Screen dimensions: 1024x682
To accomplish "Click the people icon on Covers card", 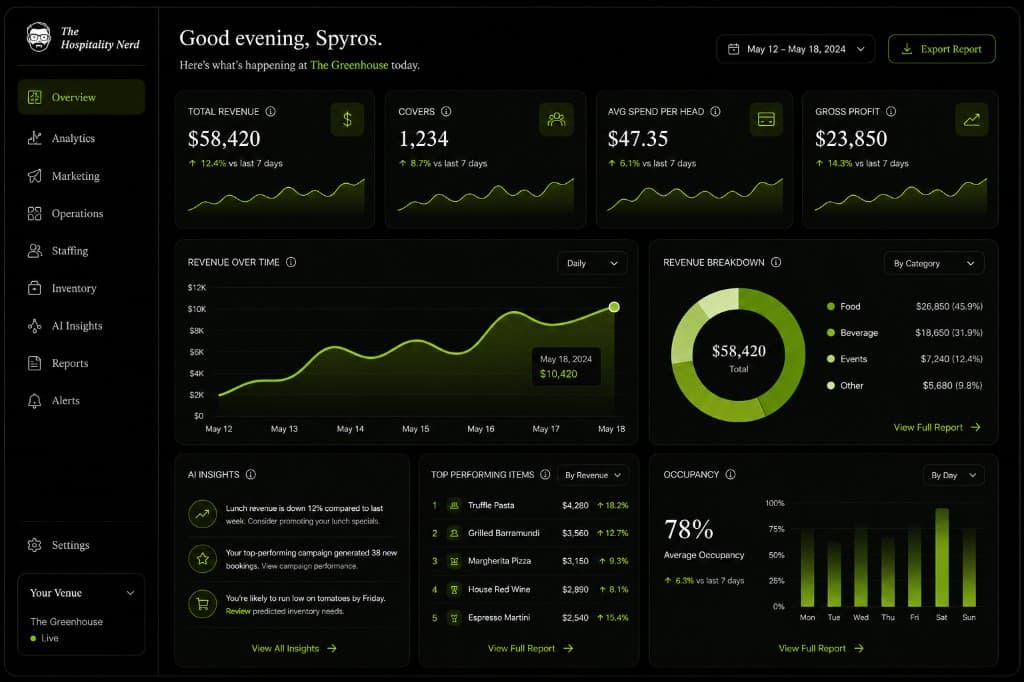I will pos(556,120).
